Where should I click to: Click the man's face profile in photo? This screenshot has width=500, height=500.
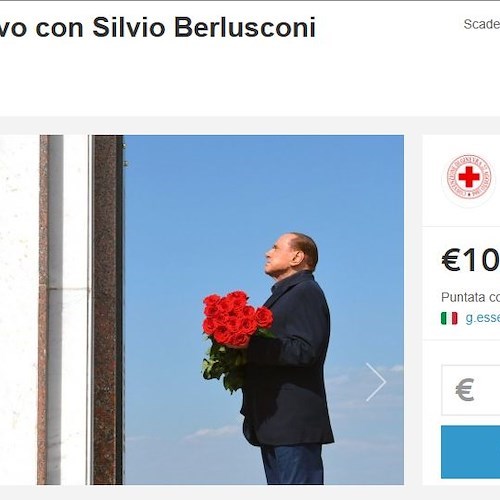(278, 255)
